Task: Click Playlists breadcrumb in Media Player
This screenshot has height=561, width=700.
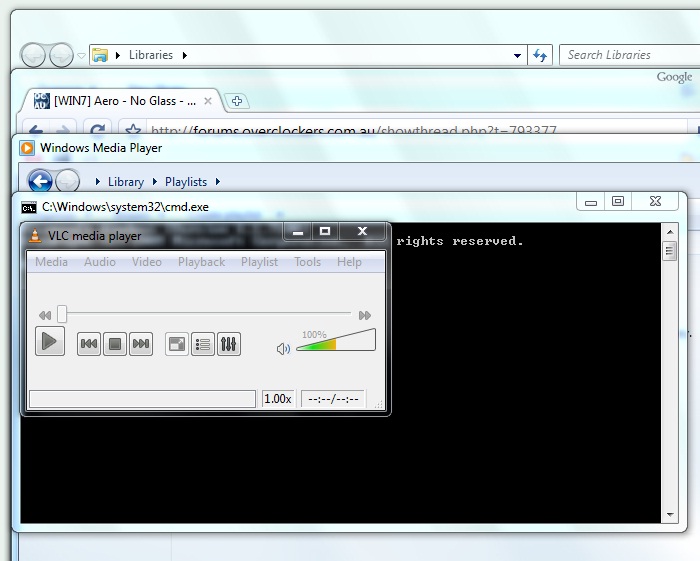Action: [x=186, y=182]
